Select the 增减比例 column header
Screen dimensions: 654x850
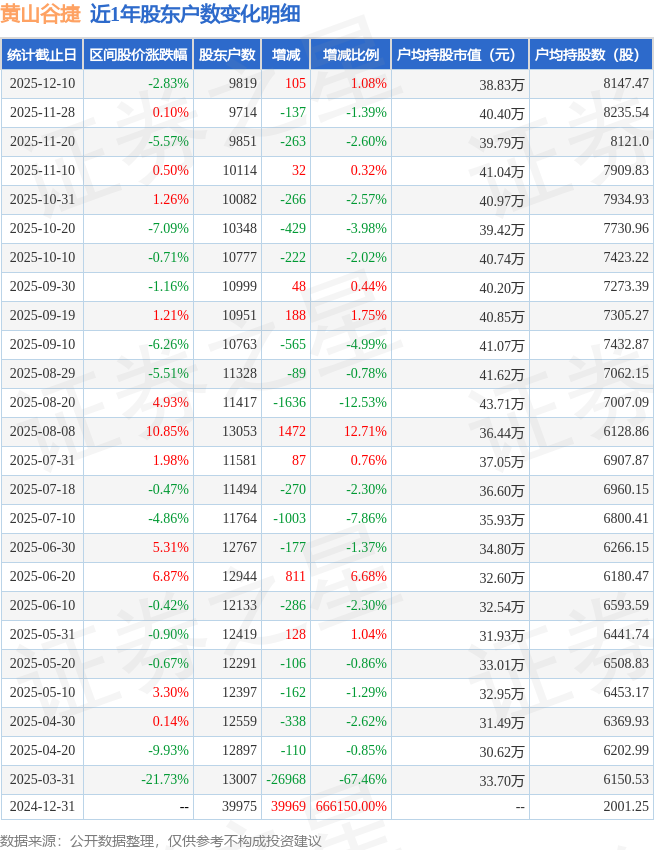click(x=350, y=55)
